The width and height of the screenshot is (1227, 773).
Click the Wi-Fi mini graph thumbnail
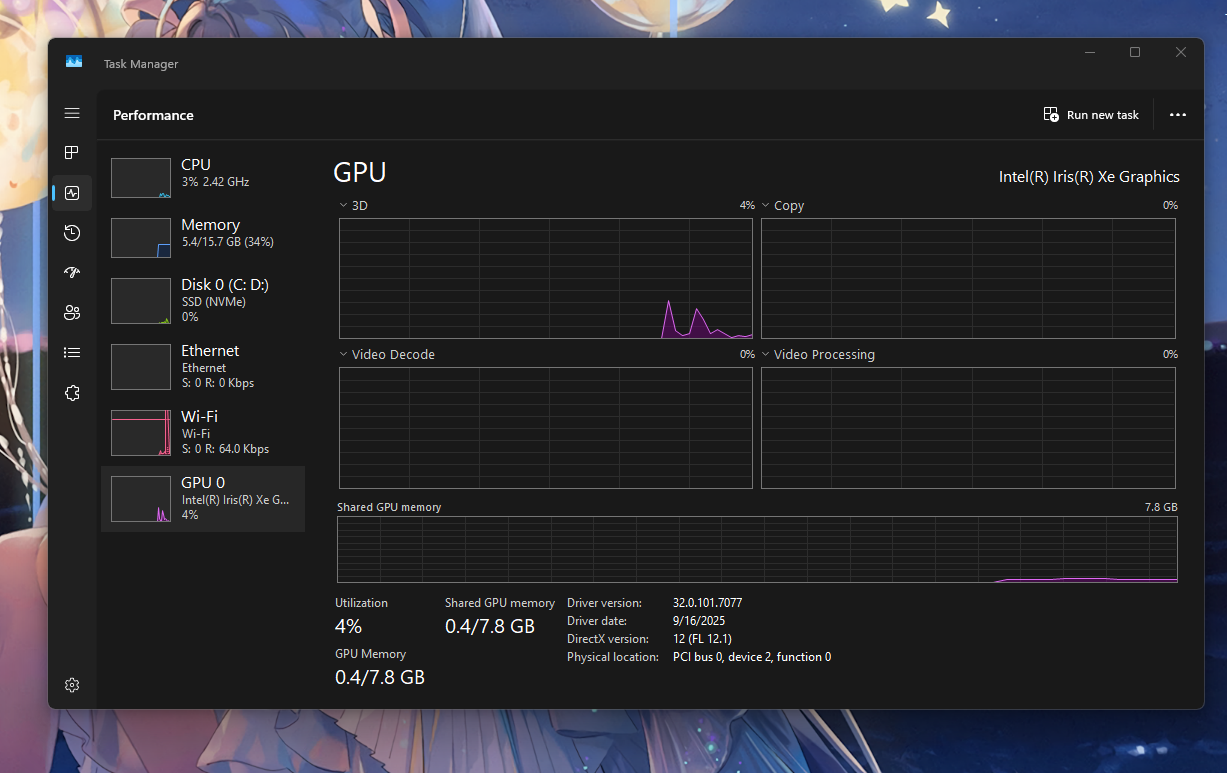141,432
